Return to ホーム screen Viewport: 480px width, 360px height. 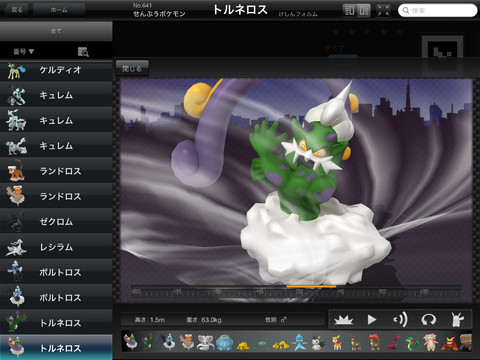[x=59, y=10]
